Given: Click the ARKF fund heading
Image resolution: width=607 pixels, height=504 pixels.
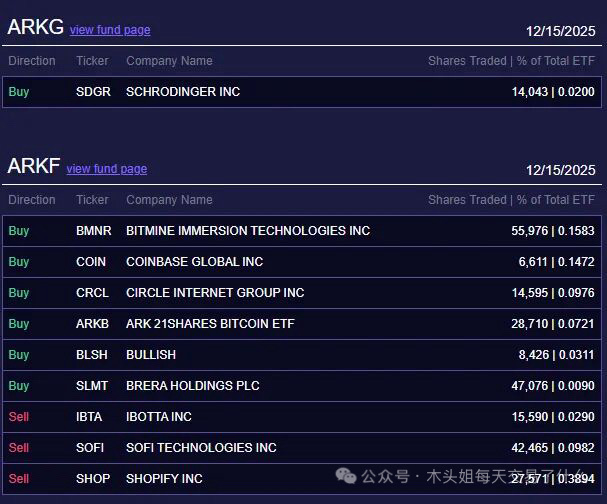Looking at the screenshot, I should [33, 167].
